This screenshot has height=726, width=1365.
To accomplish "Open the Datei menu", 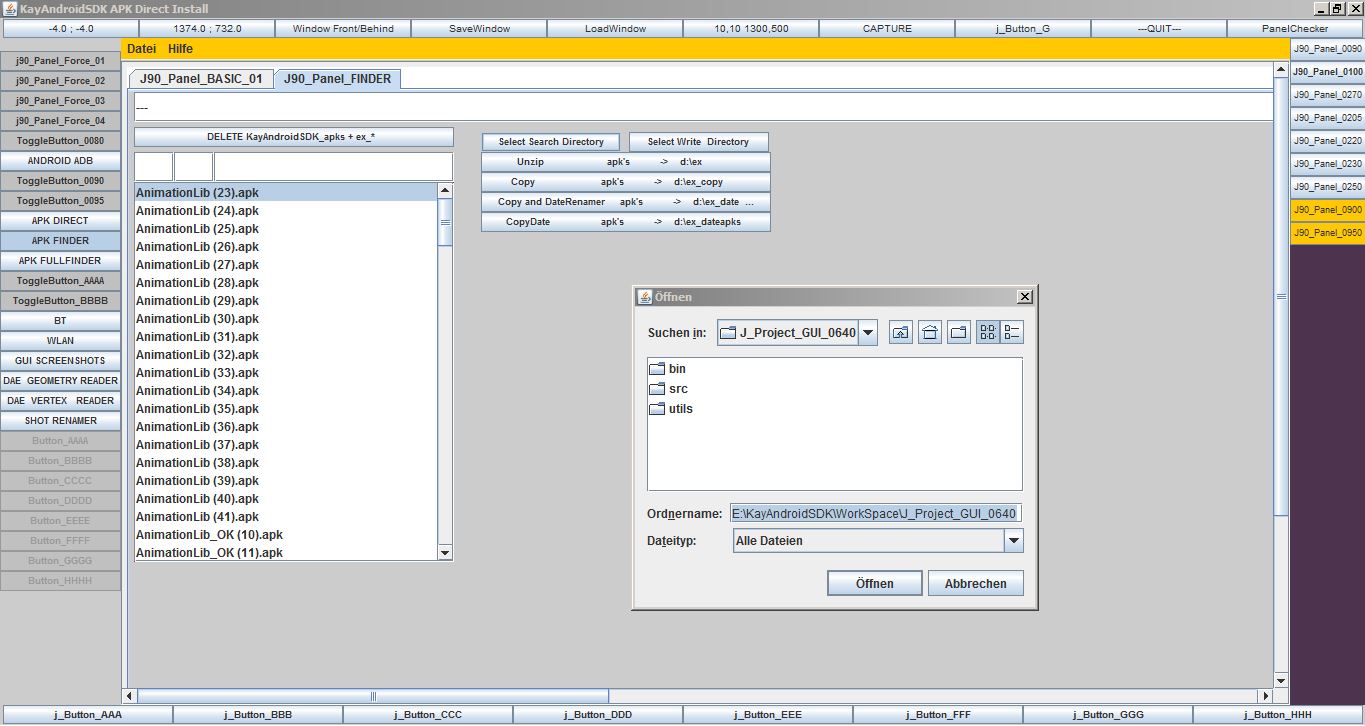I will click(141, 49).
